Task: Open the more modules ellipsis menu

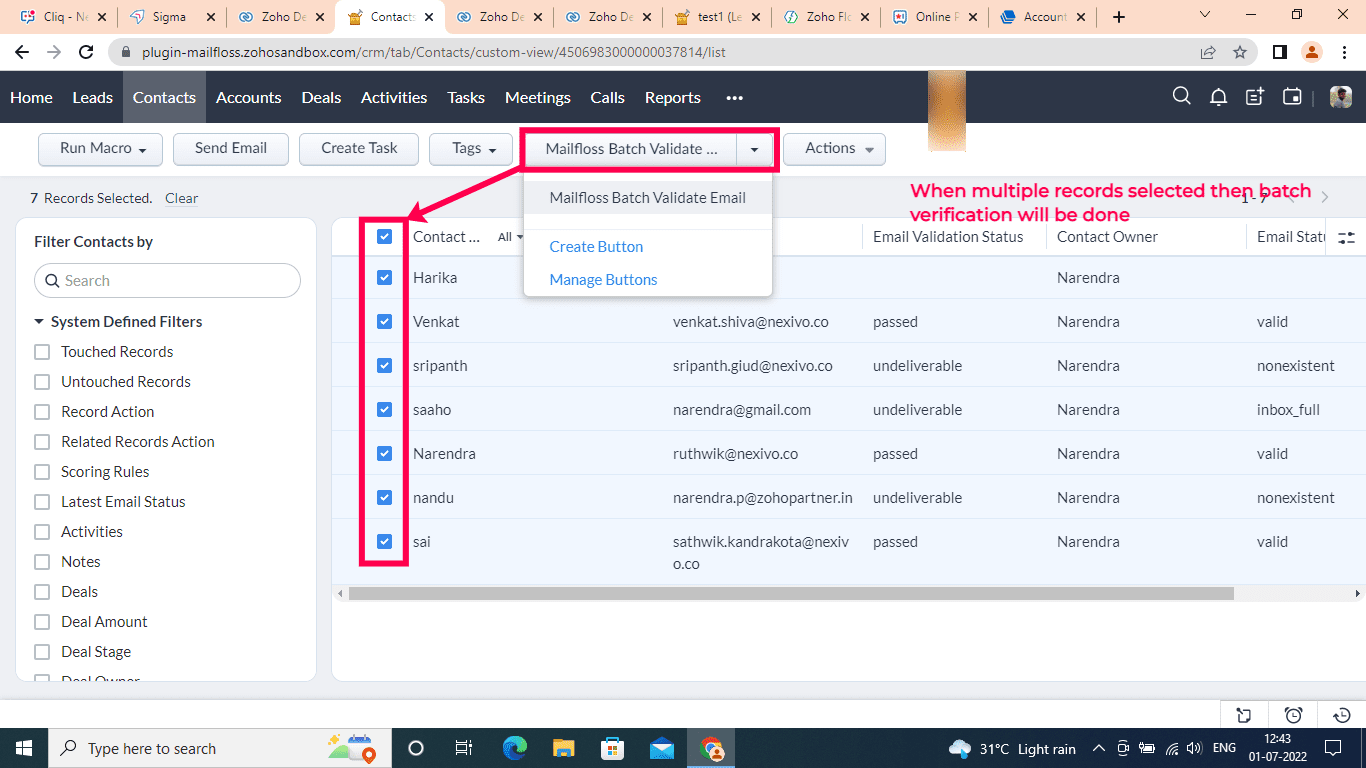Action: pos(735,98)
